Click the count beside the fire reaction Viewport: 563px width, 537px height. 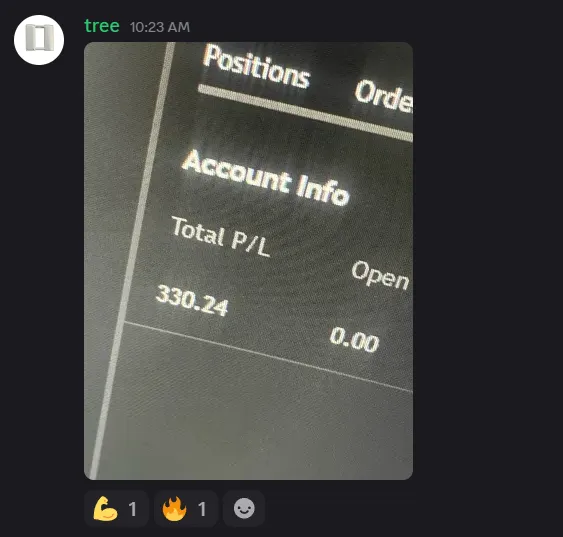(202, 509)
